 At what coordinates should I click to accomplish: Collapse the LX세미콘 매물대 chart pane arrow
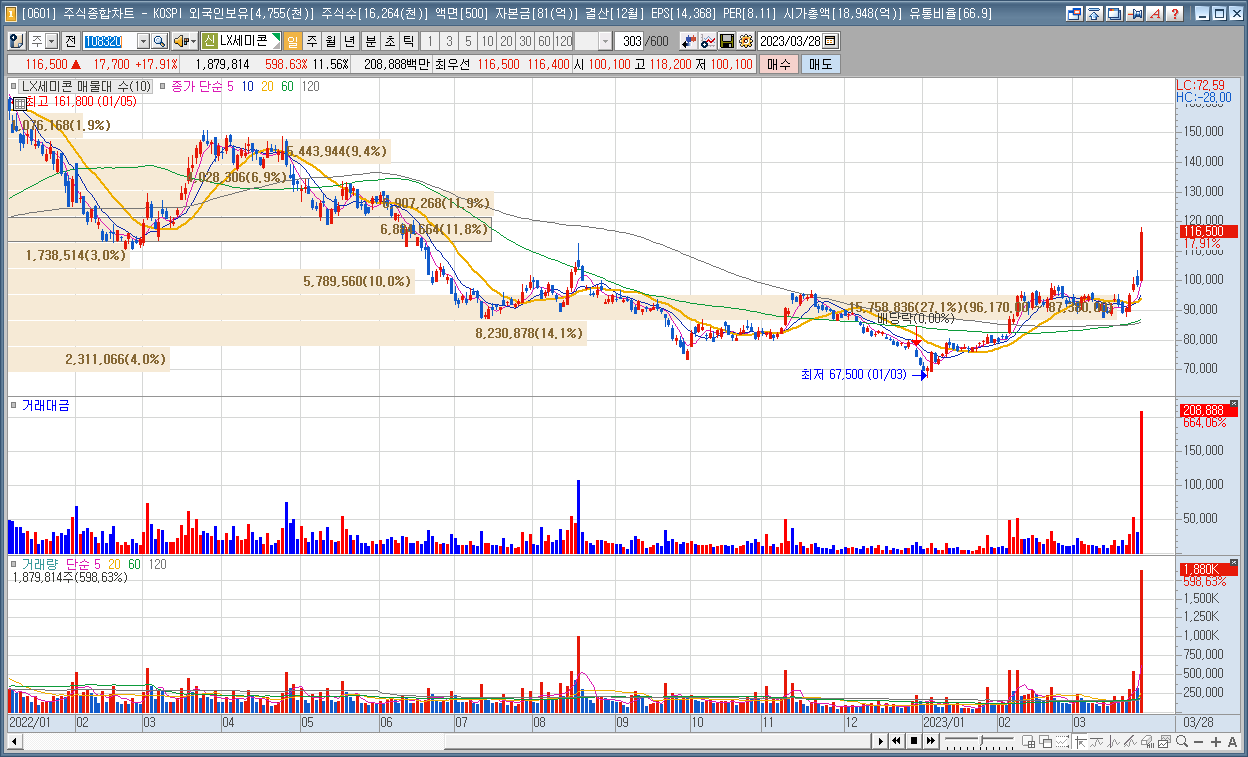pos(14,87)
